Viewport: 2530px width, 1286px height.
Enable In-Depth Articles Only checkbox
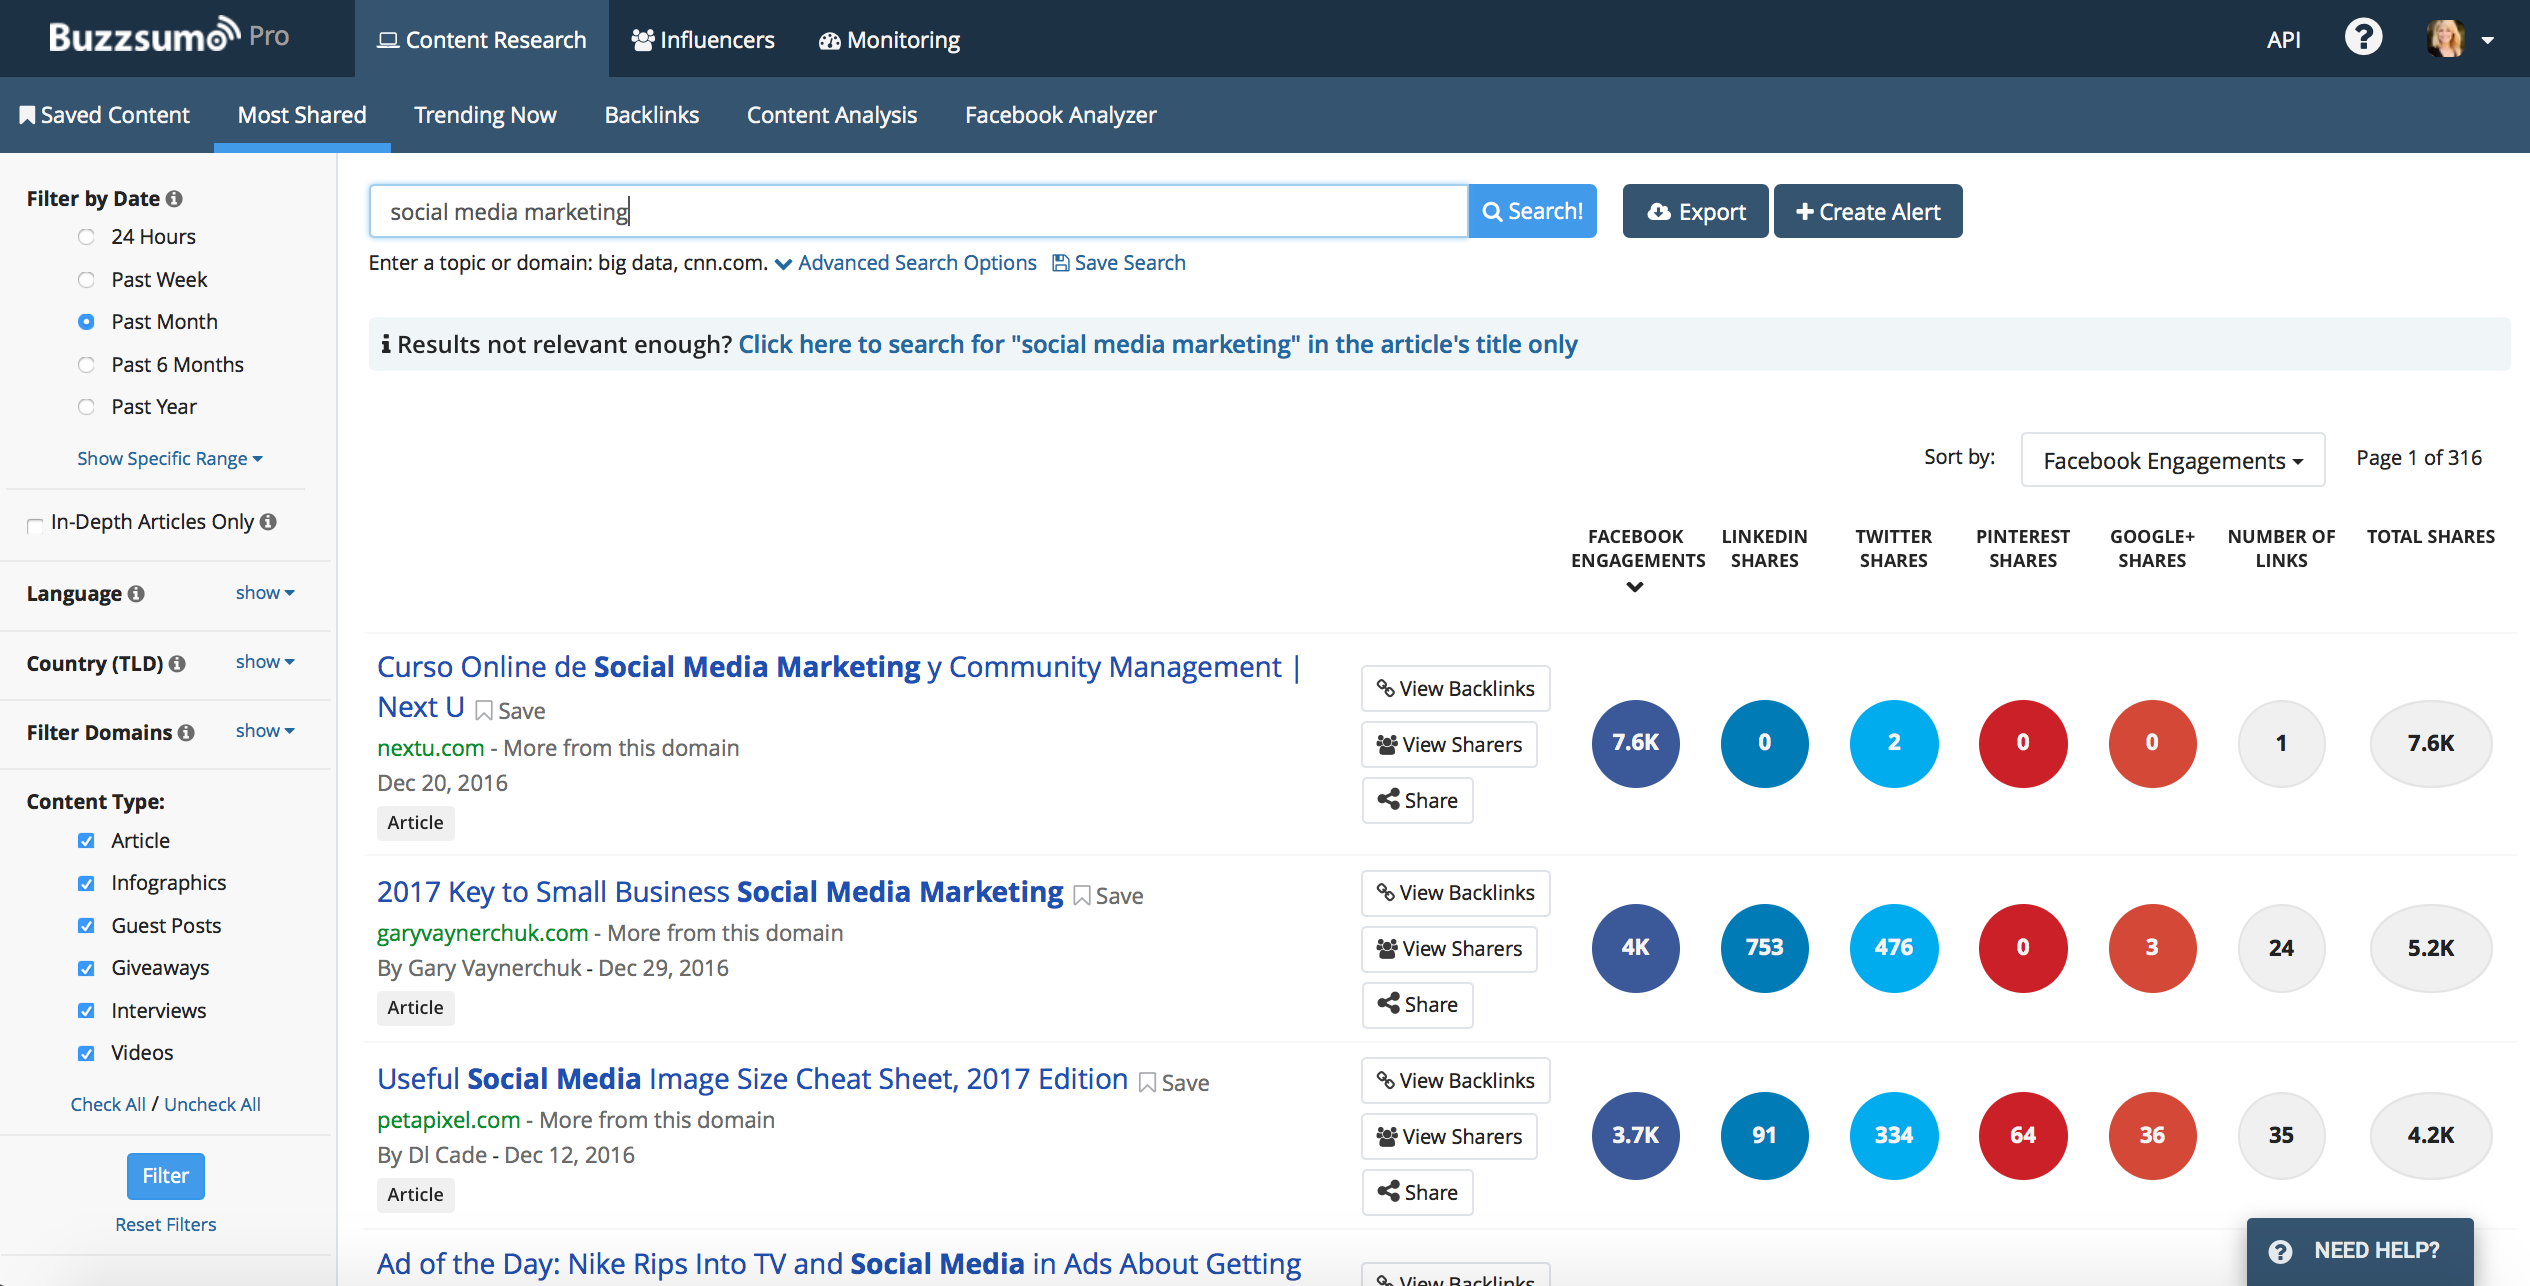(35, 525)
